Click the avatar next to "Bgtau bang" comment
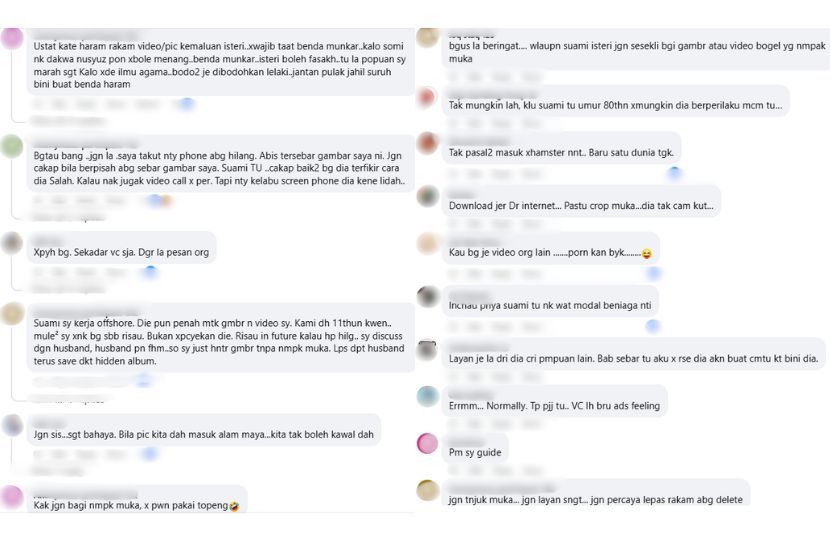Viewport: 830px width, 553px height. tap(12, 146)
